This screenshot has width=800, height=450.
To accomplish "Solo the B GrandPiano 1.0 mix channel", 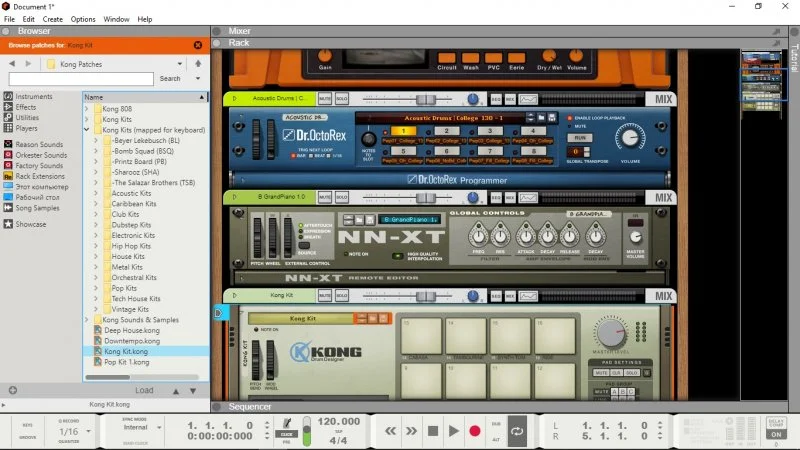I will (x=341, y=197).
